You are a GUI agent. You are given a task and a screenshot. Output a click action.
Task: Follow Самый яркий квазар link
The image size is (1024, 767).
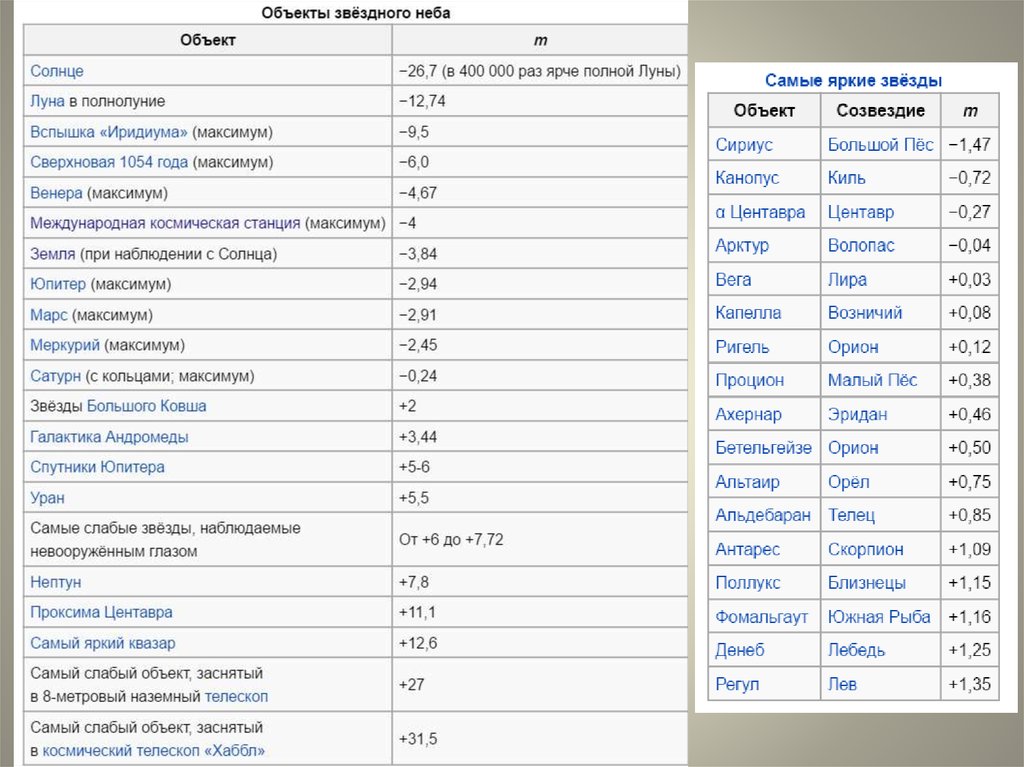tap(103, 643)
